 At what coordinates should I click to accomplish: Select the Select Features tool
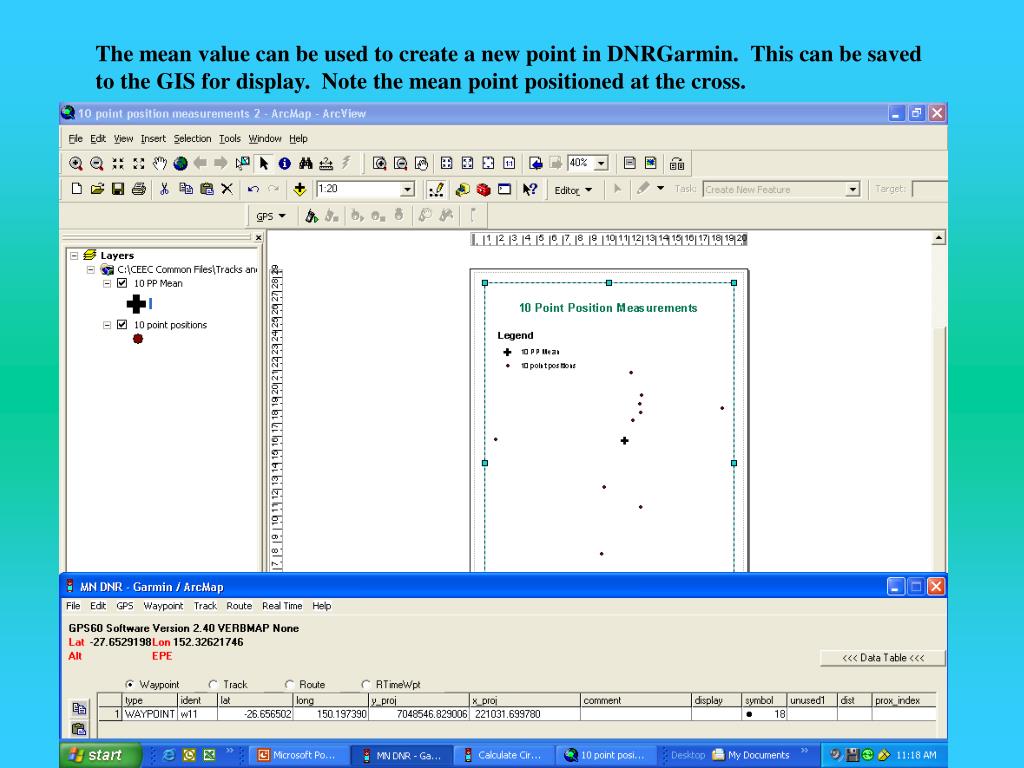(x=242, y=163)
